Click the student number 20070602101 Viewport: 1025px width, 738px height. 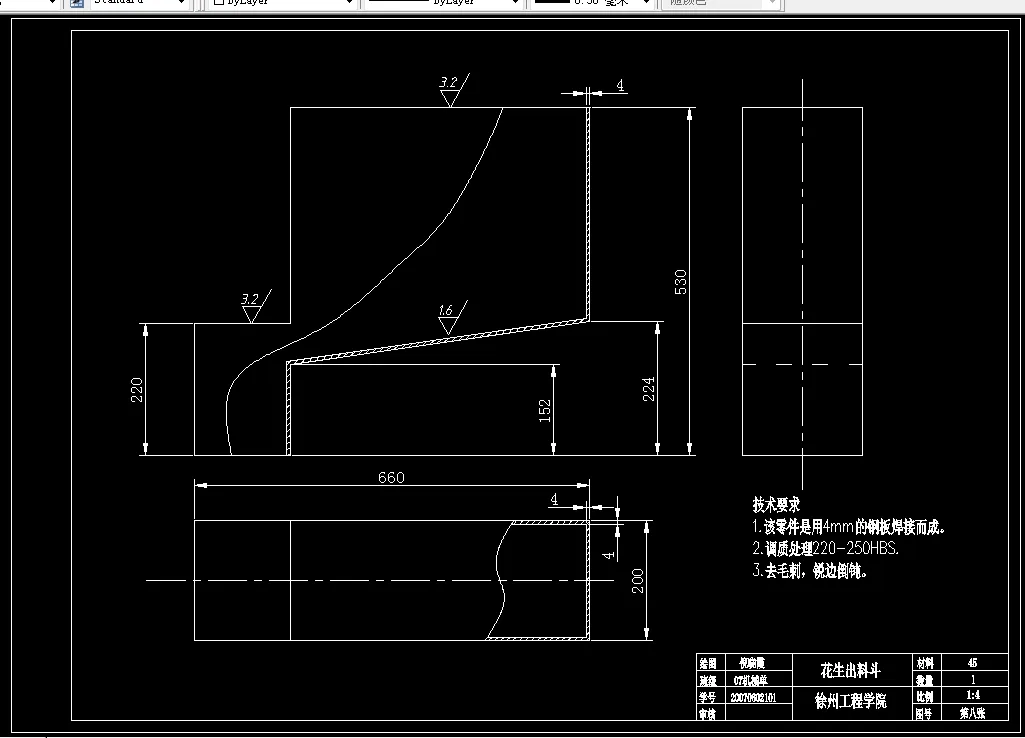tap(753, 697)
